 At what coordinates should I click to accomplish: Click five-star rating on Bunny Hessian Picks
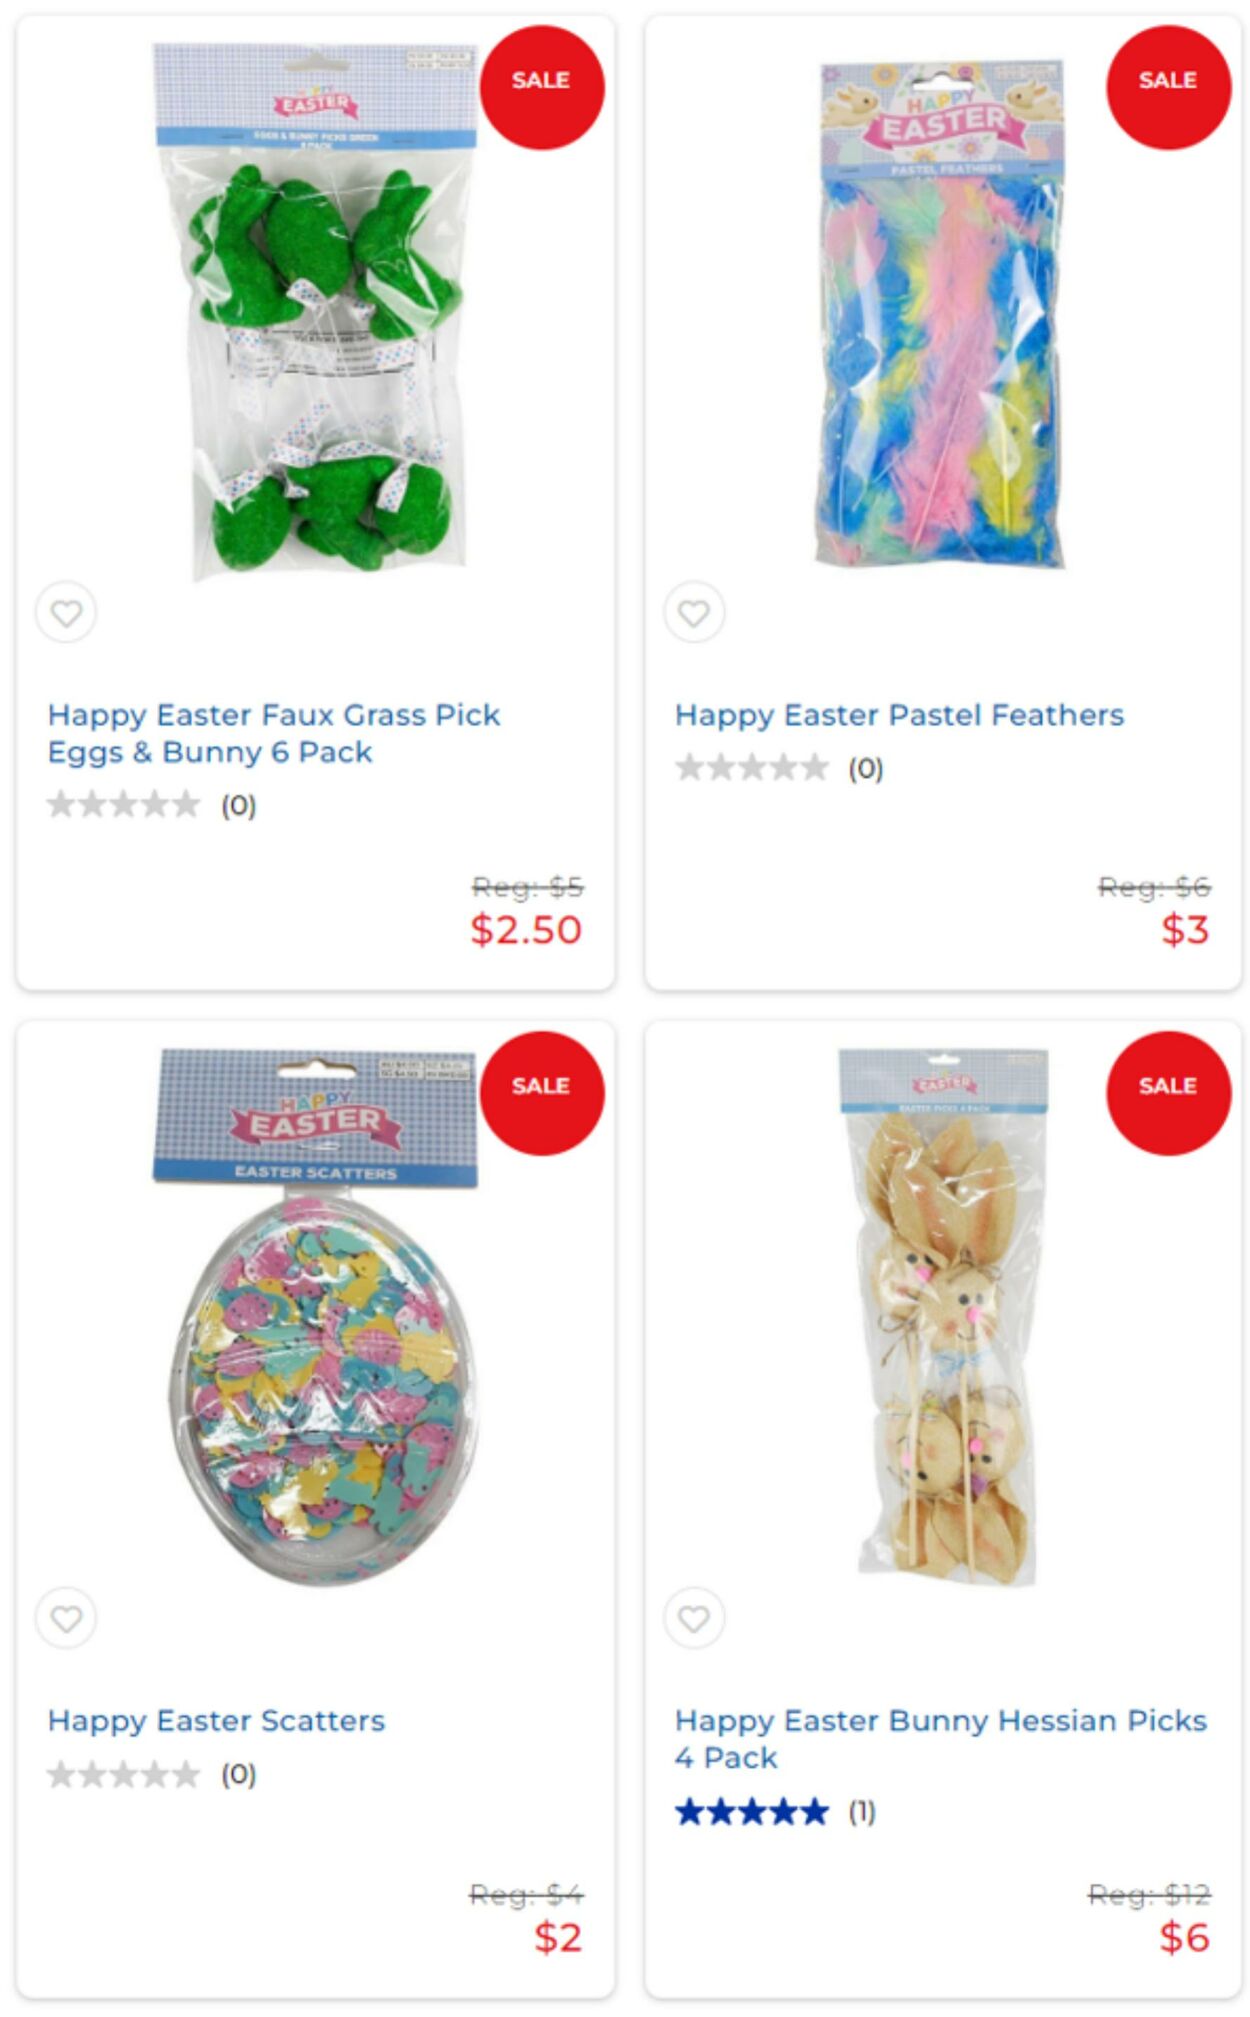tap(752, 1811)
